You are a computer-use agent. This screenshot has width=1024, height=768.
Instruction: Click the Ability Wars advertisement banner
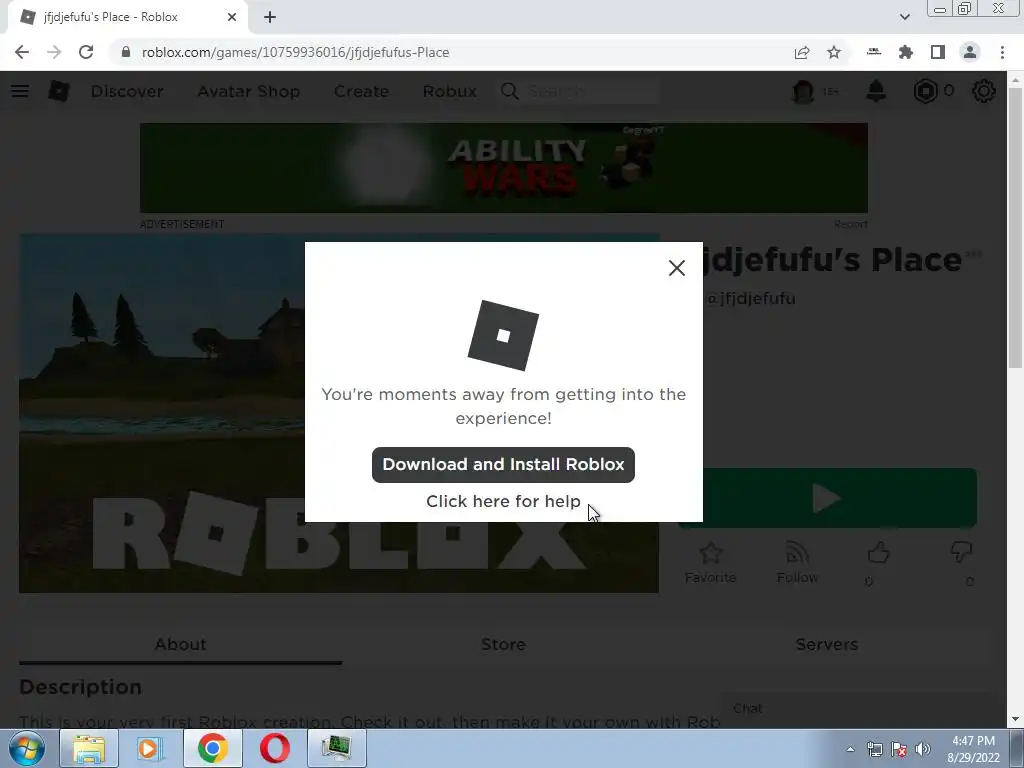click(x=504, y=168)
